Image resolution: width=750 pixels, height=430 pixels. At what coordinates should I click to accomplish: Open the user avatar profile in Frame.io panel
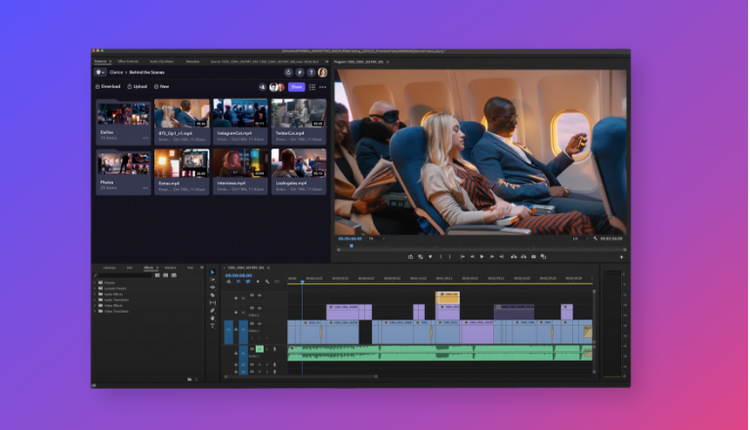click(x=323, y=72)
